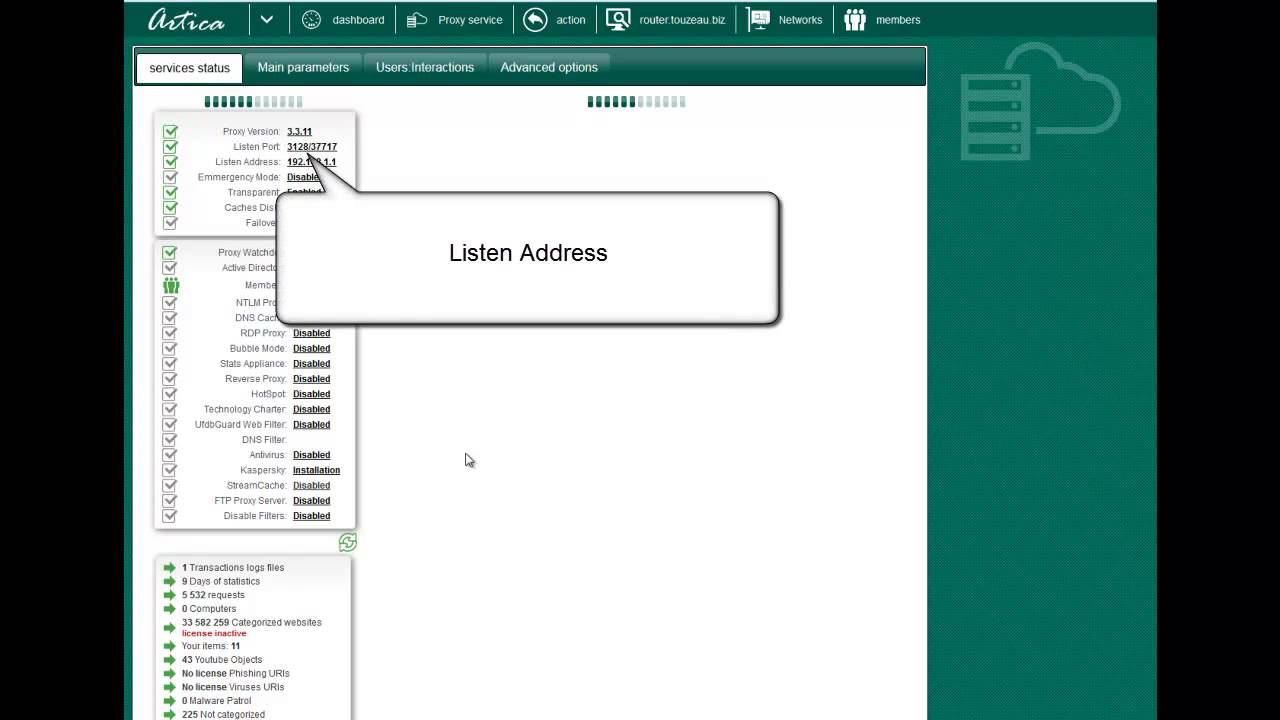Open the Advanced options tab
The width and height of the screenshot is (1280, 720).
tap(549, 67)
